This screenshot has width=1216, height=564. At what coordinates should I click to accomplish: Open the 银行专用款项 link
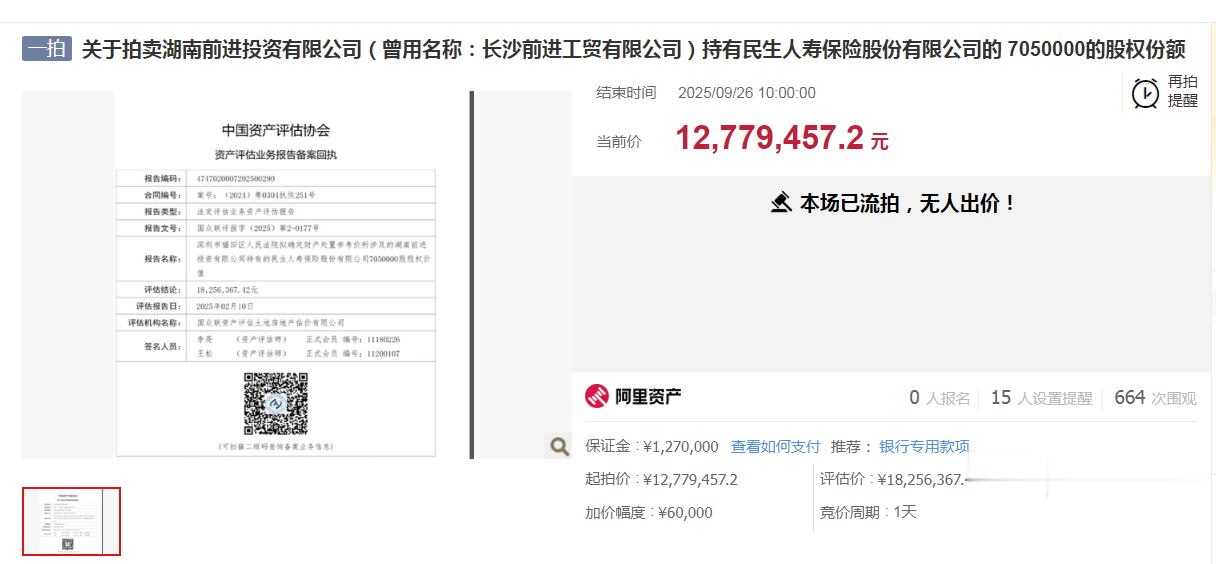click(x=924, y=447)
